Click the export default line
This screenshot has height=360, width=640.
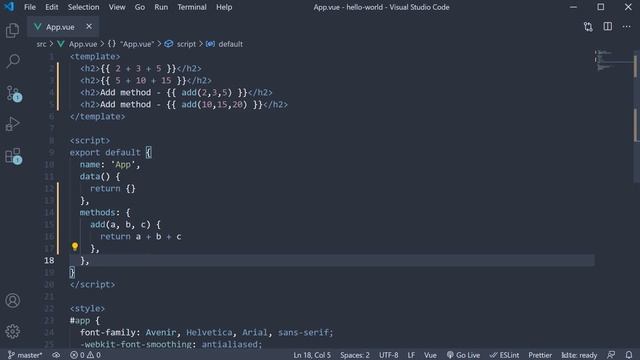point(110,153)
